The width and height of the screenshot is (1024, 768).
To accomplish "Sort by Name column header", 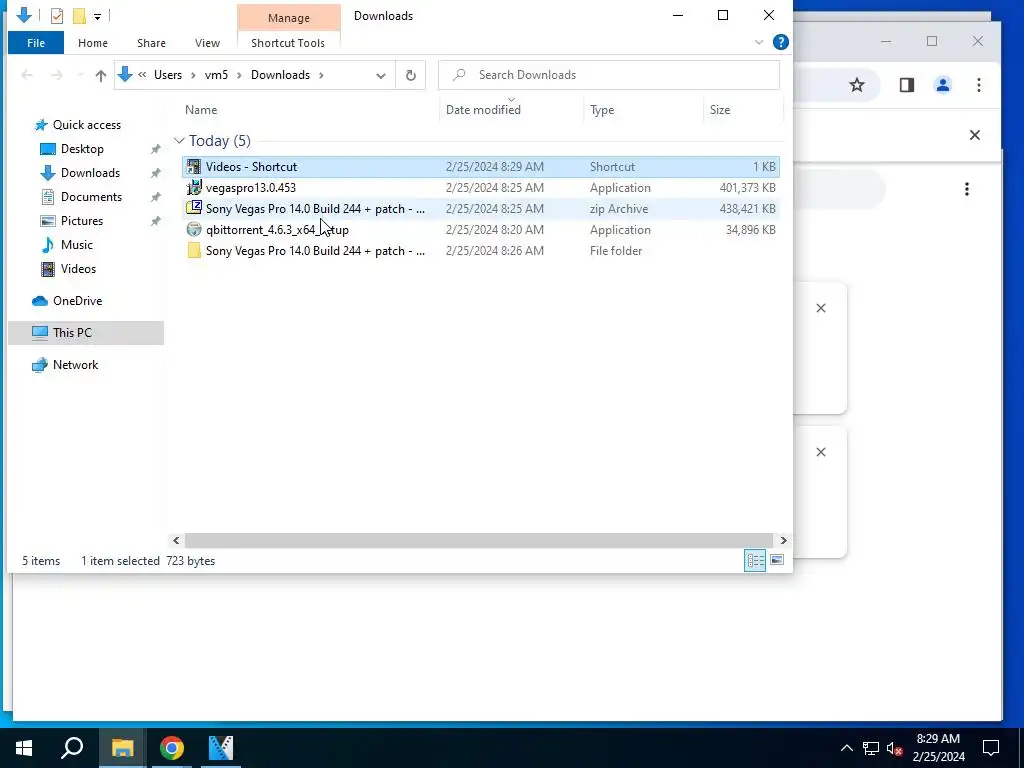I will [200, 110].
